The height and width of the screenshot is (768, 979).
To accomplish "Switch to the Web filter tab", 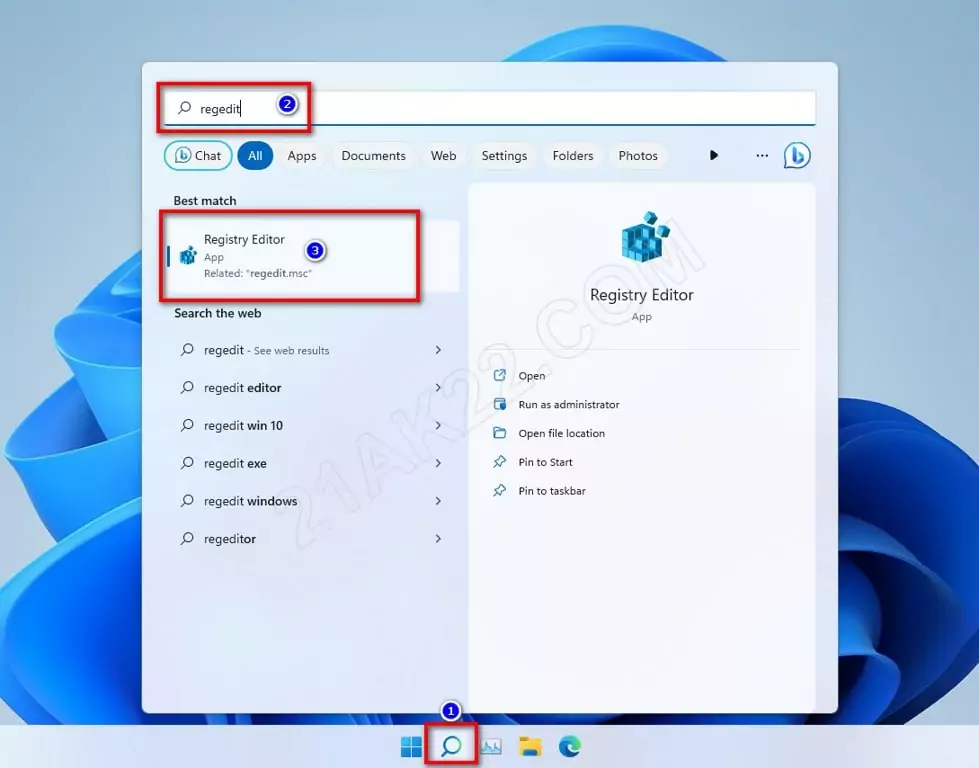I will coord(443,155).
